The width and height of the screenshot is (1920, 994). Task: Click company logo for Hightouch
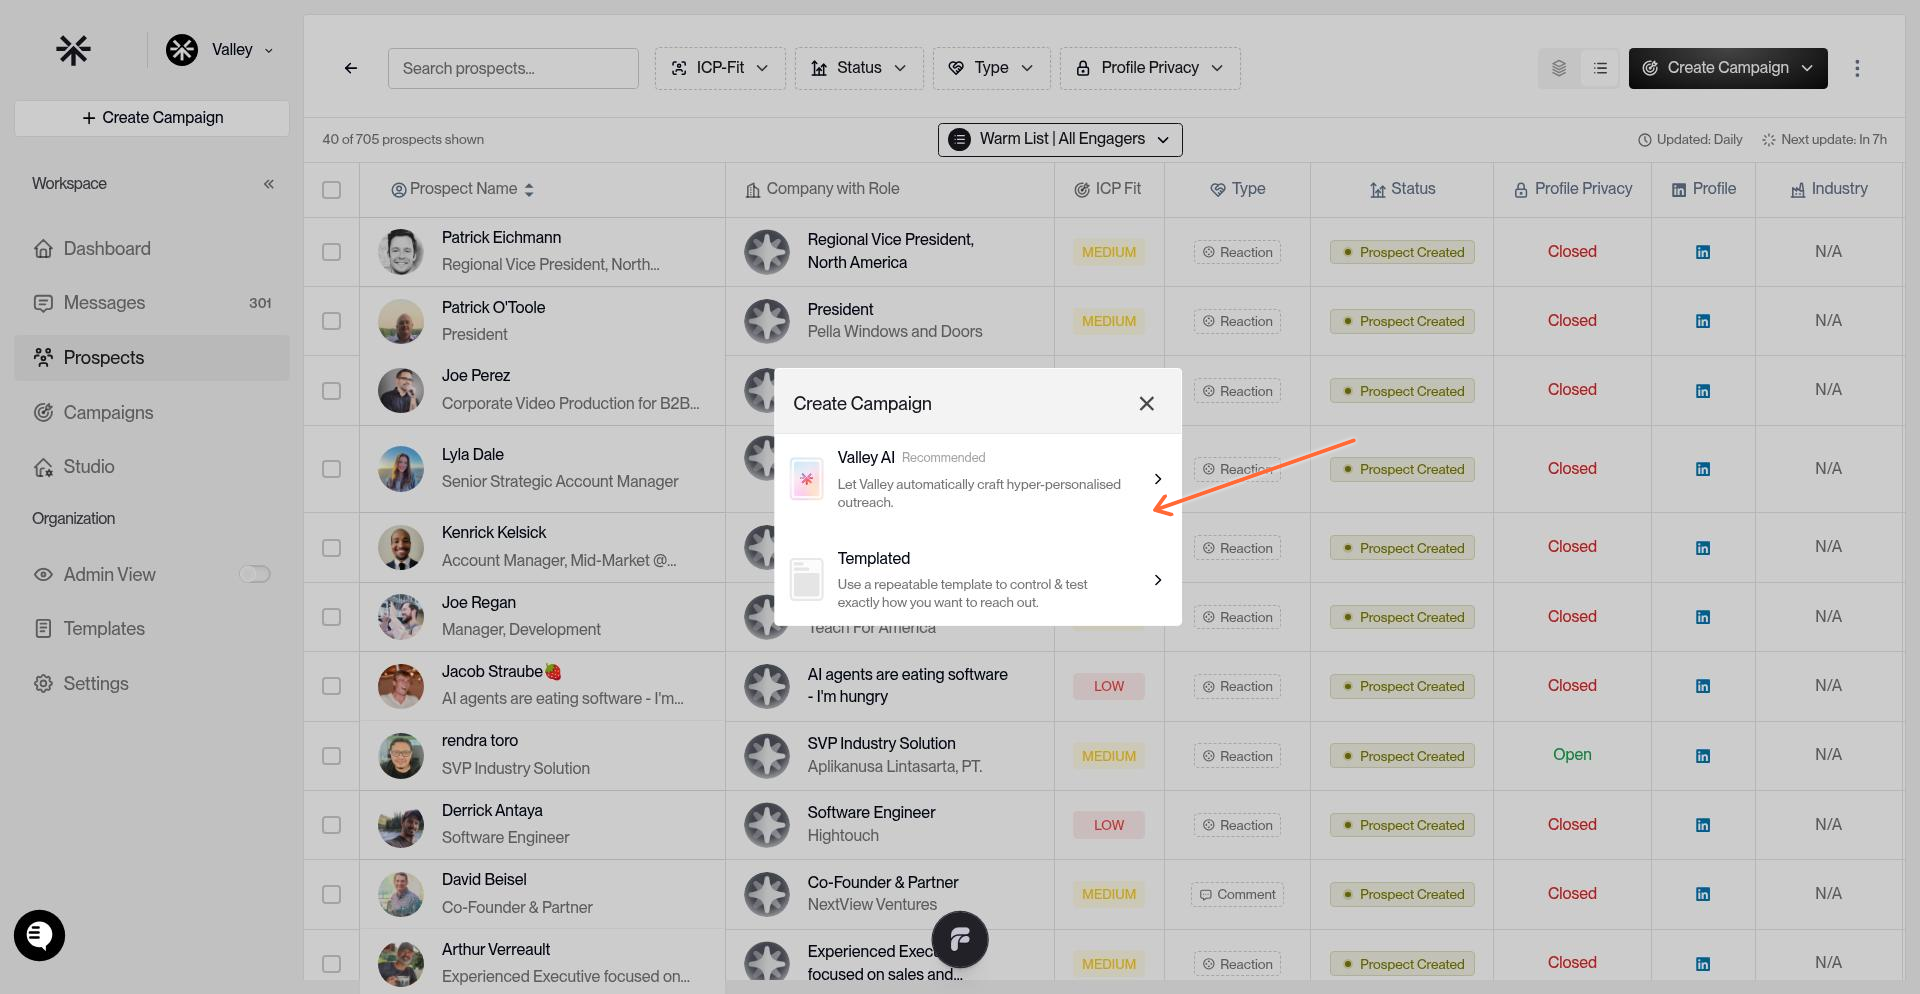point(767,825)
